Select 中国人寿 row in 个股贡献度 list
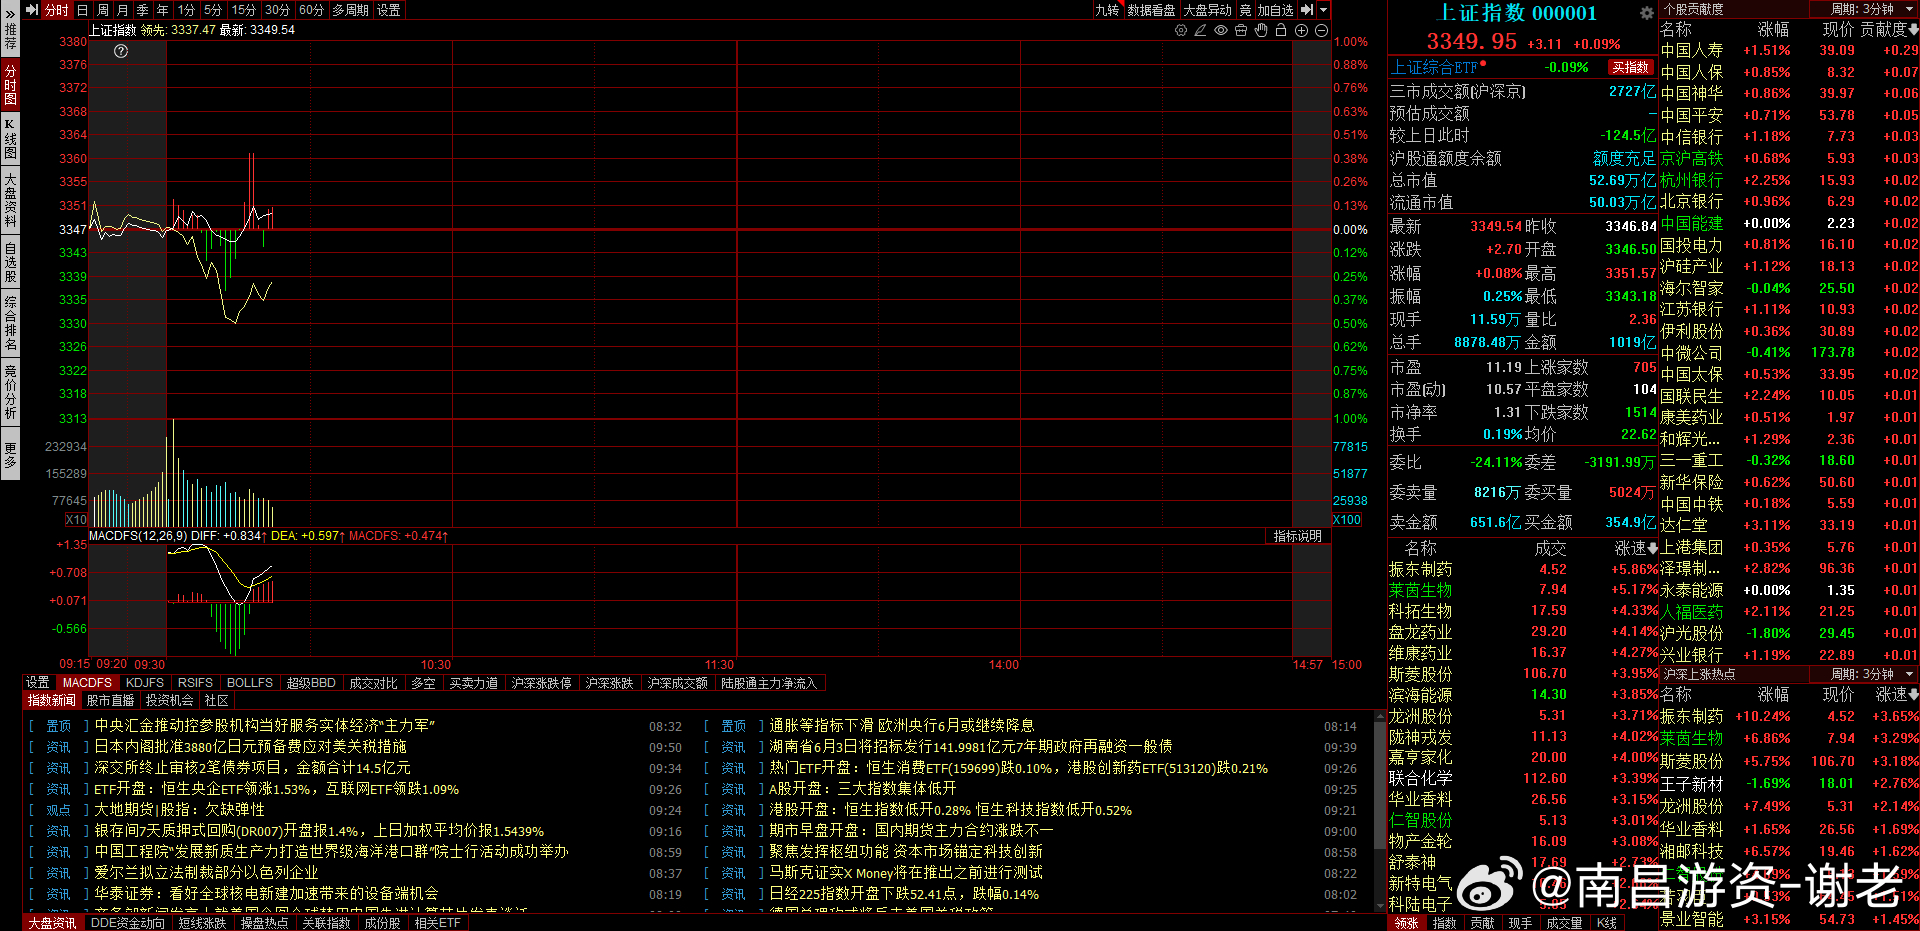This screenshot has width=1920, height=931. click(x=1789, y=50)
